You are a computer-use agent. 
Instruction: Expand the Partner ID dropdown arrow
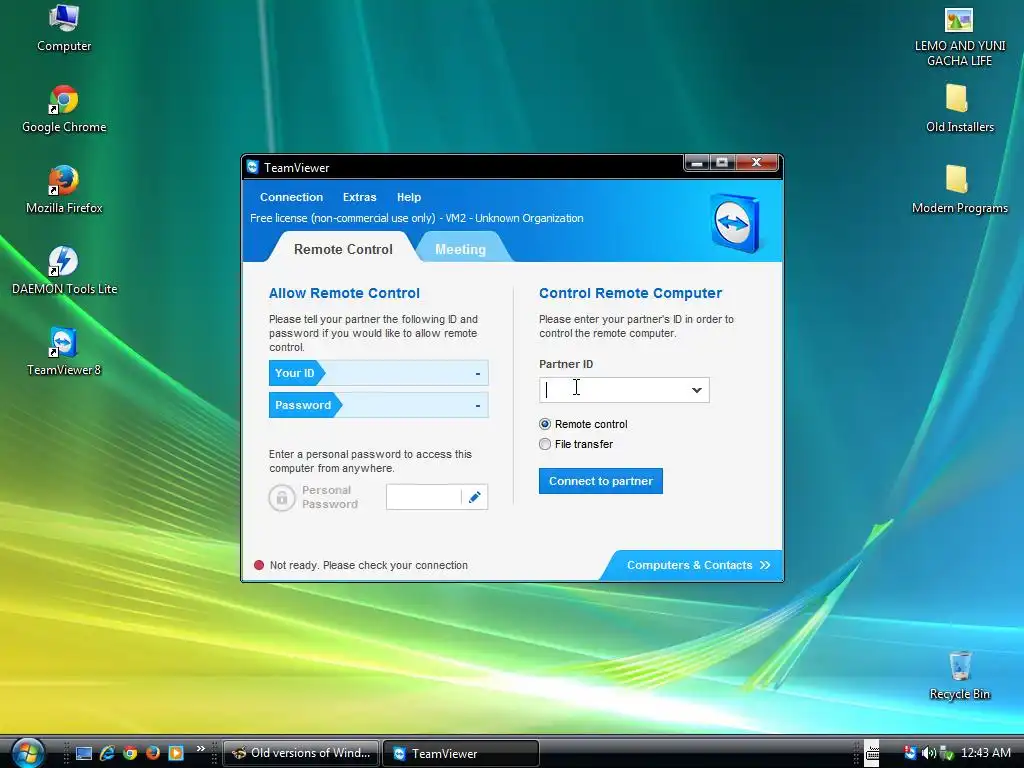pyautogui.click(x=696, y=390)
